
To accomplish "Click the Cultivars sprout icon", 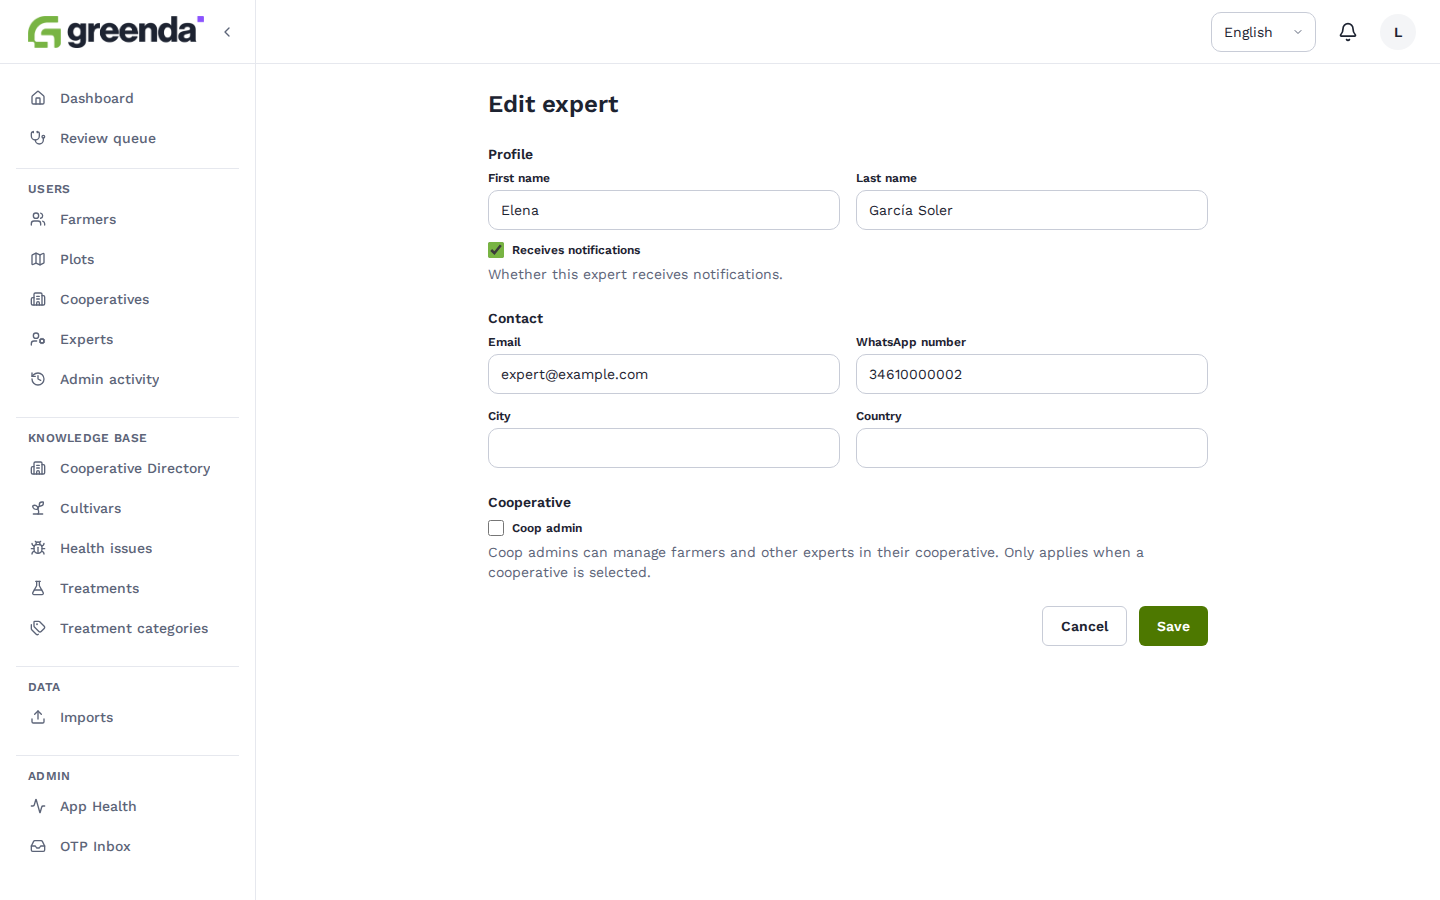I will coord(38,508).
